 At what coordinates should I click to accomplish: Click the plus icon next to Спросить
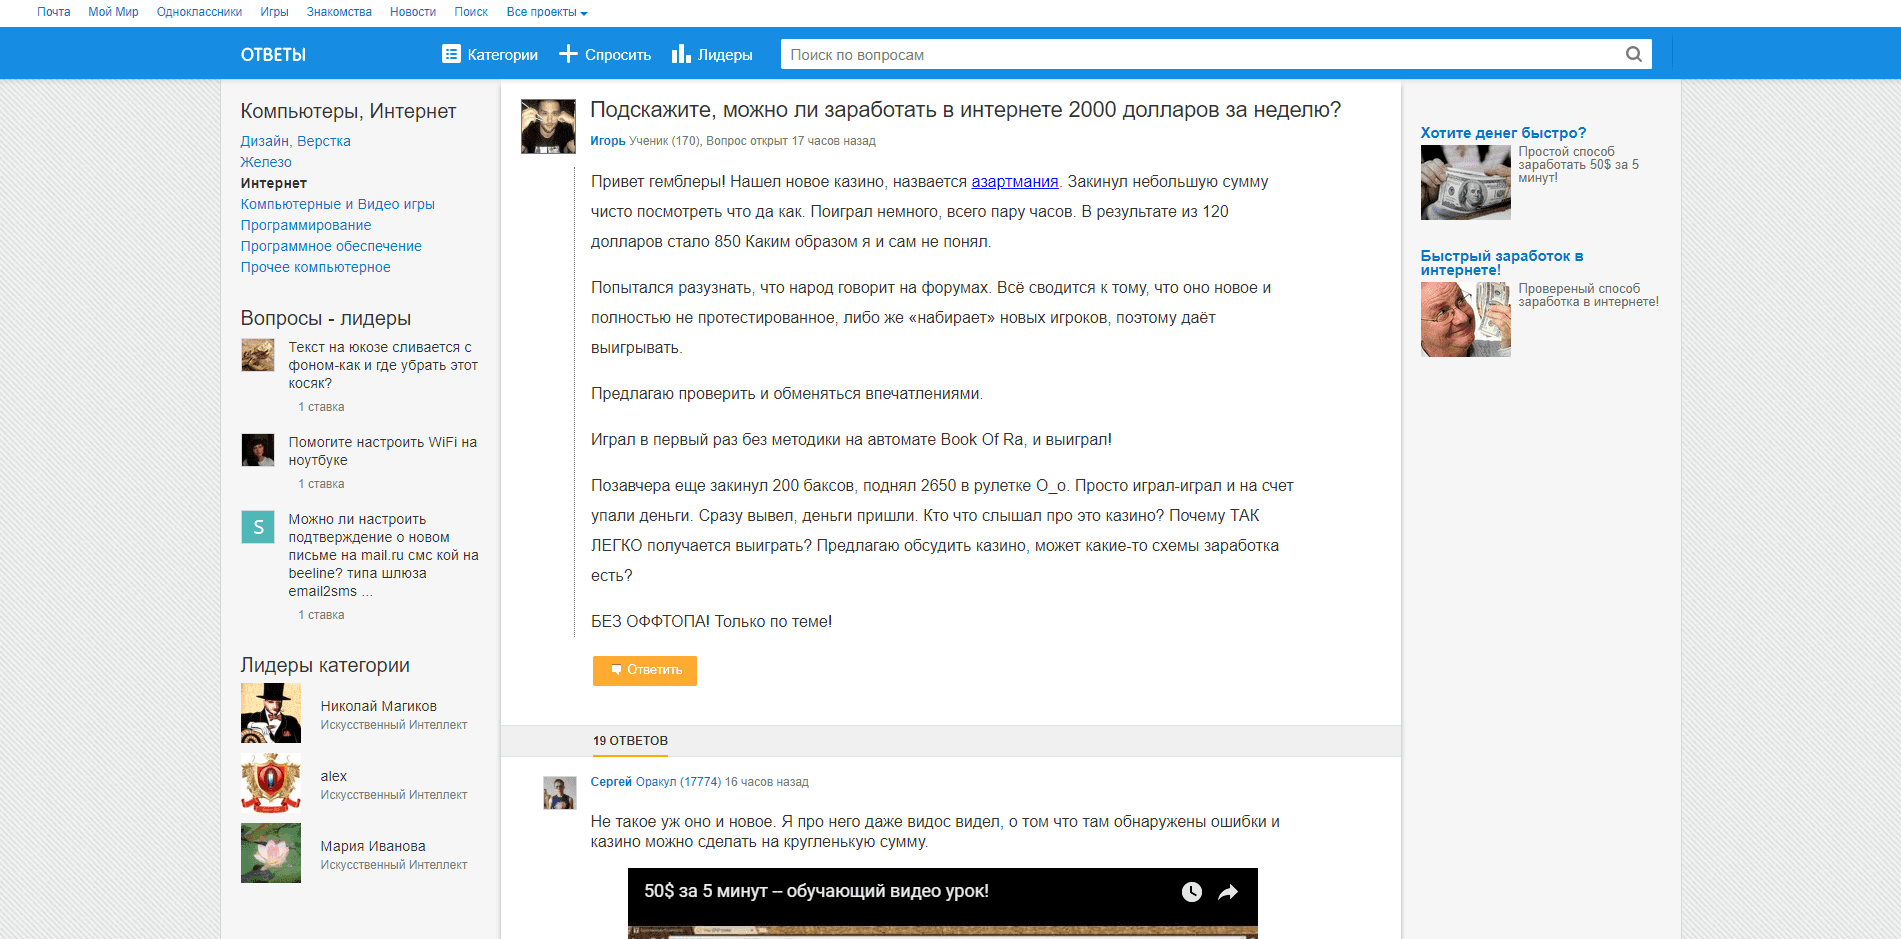point(568,54)
